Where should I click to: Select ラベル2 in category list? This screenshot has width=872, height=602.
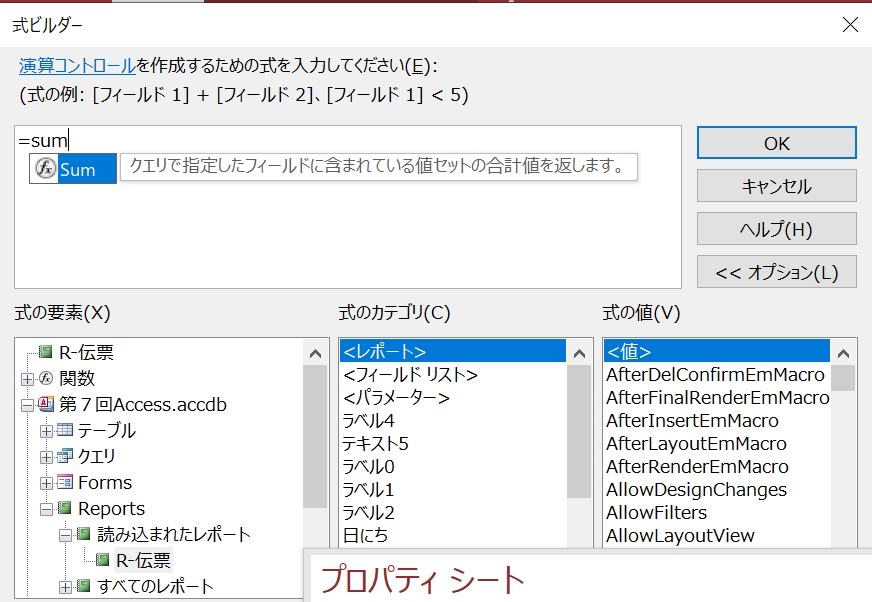point(453,512)
